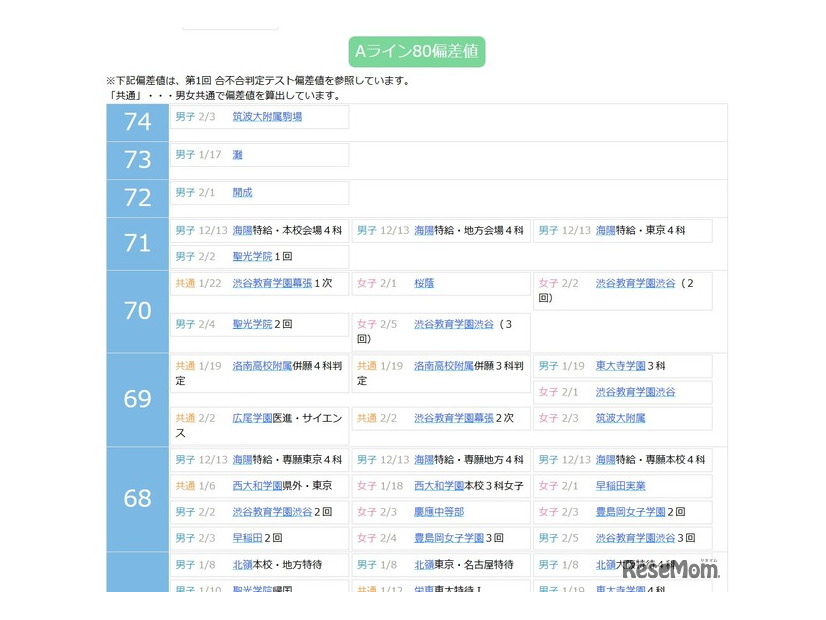Open 海陽 link for 特給・専願地方4科

click(x=424, y=459)
